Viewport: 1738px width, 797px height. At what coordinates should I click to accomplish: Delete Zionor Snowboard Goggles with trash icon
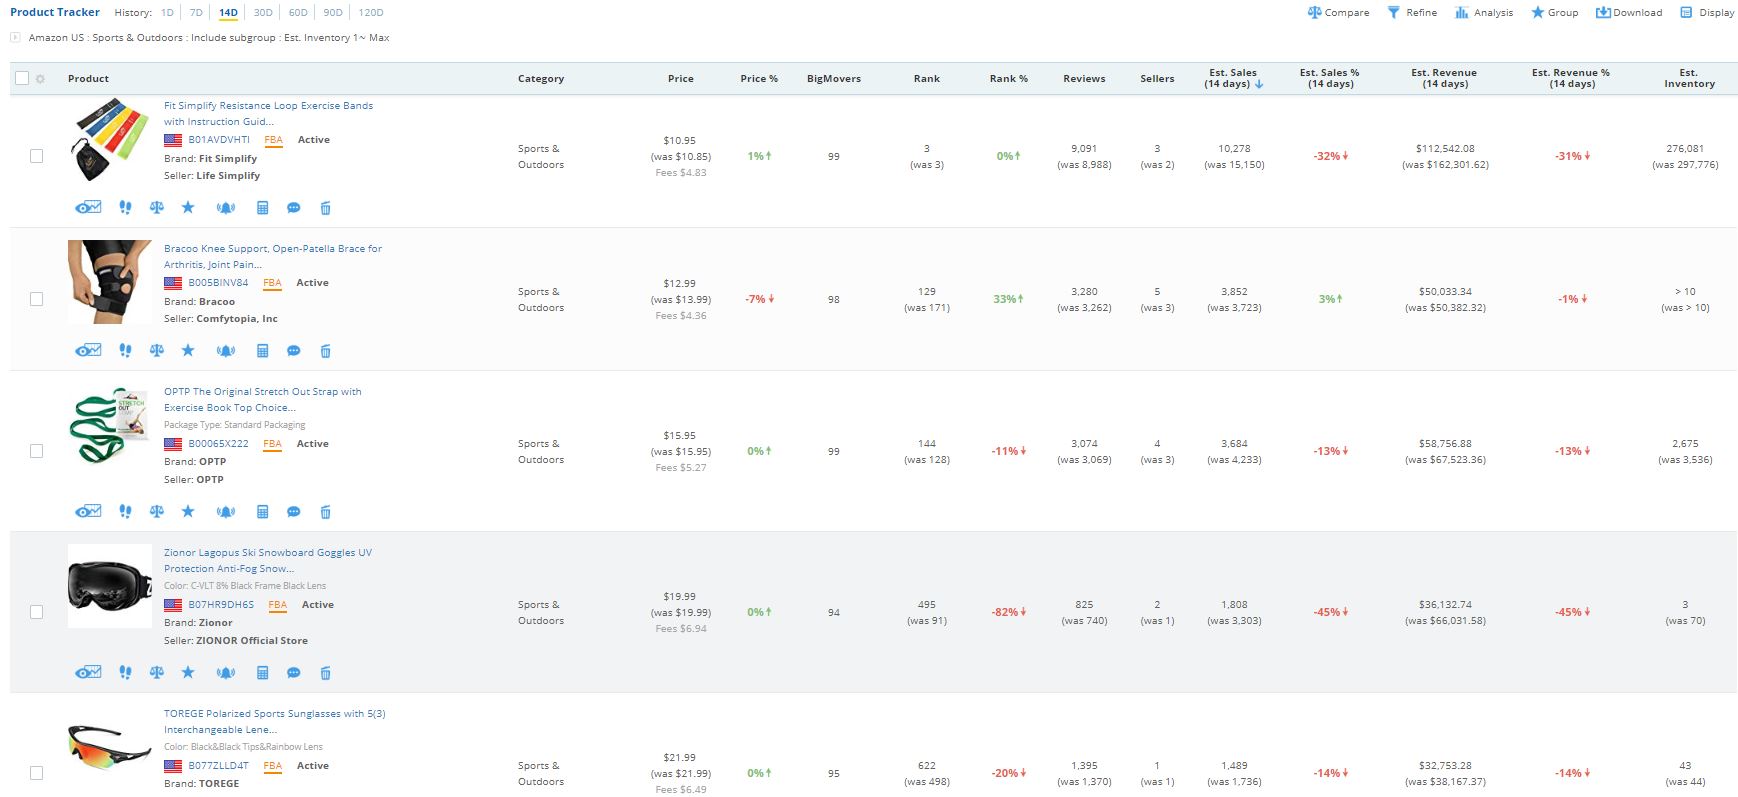325,673
